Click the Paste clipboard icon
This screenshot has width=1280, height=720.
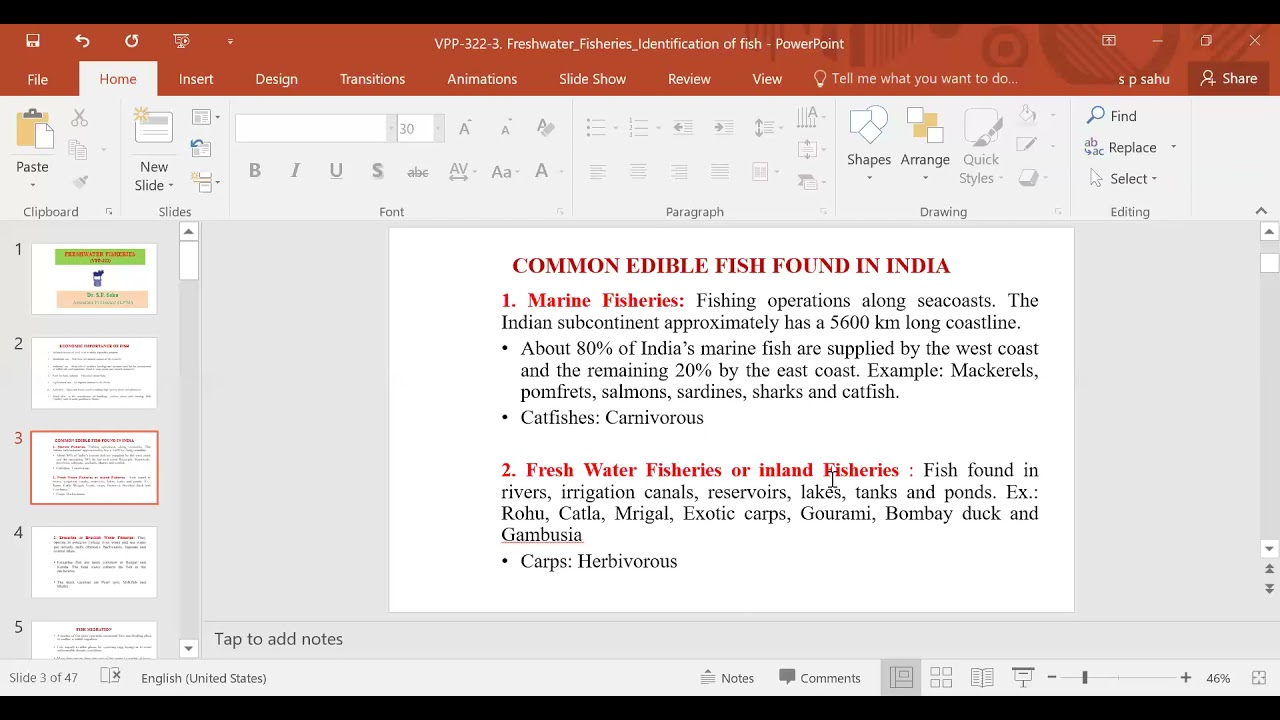pyautogui.click(x=33, y=130)
